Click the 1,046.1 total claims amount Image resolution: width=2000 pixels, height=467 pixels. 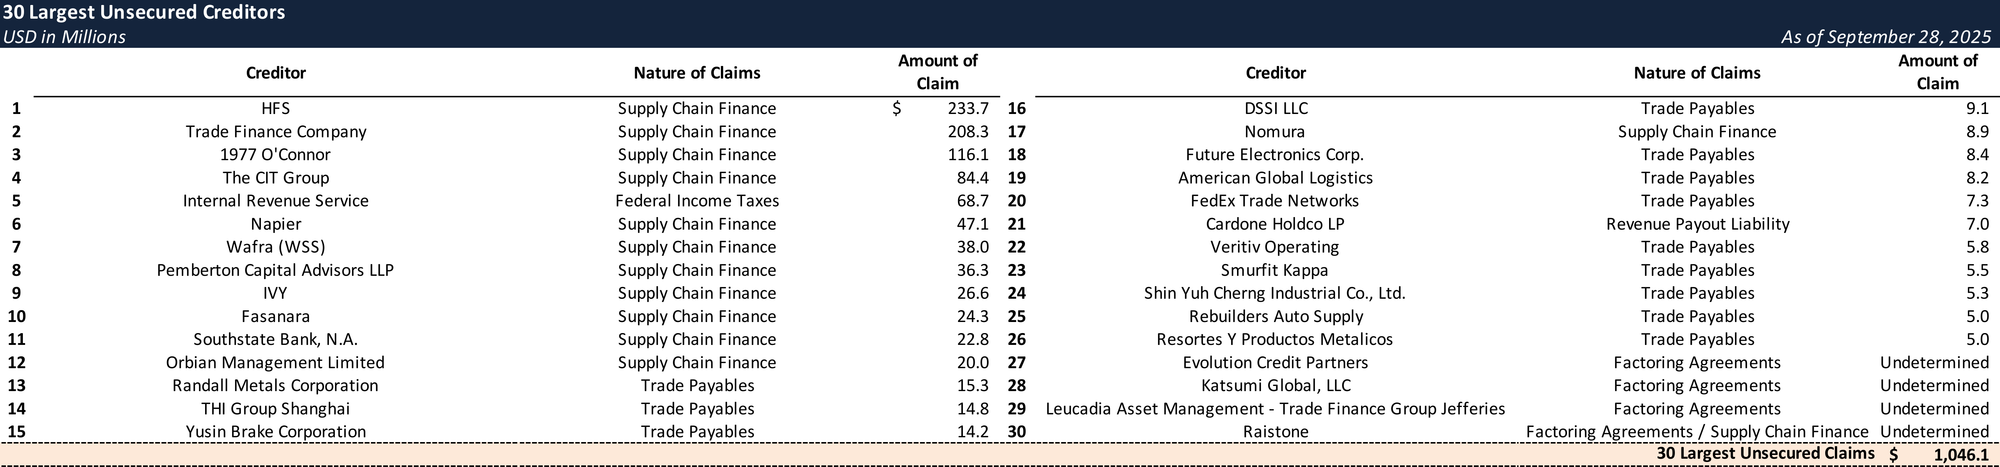point(1960,455)
